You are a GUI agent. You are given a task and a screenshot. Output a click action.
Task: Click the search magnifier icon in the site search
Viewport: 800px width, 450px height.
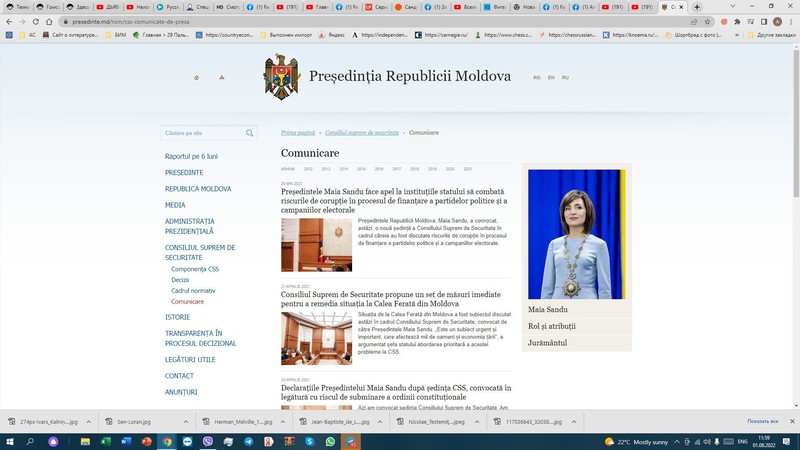coord(249,133)
